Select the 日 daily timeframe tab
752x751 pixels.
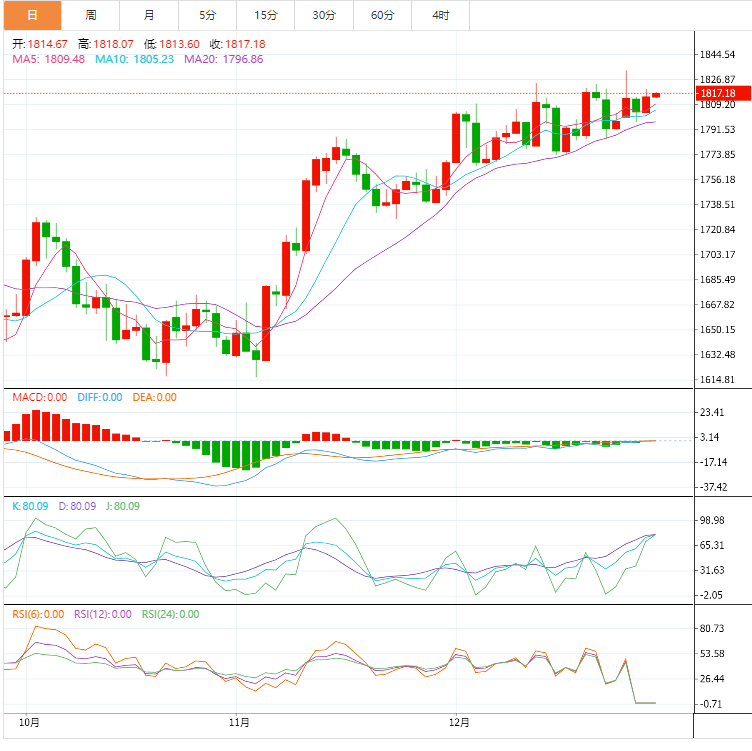(33, 15)
